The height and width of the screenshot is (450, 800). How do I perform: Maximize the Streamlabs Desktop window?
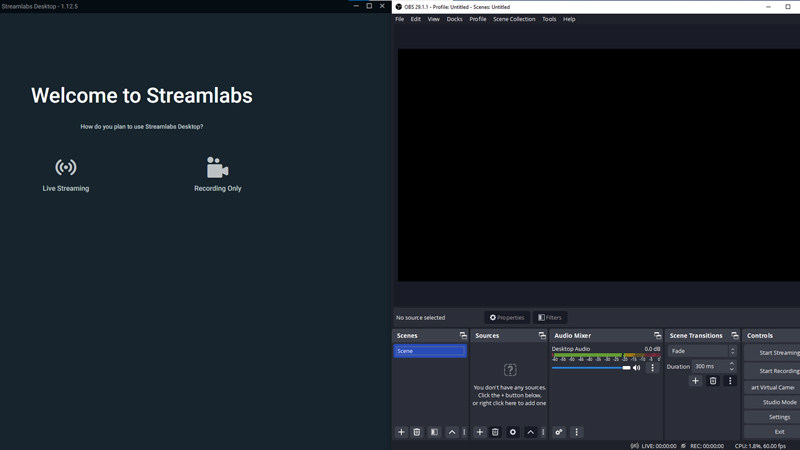pyautogui.click(x=369, y=6)
